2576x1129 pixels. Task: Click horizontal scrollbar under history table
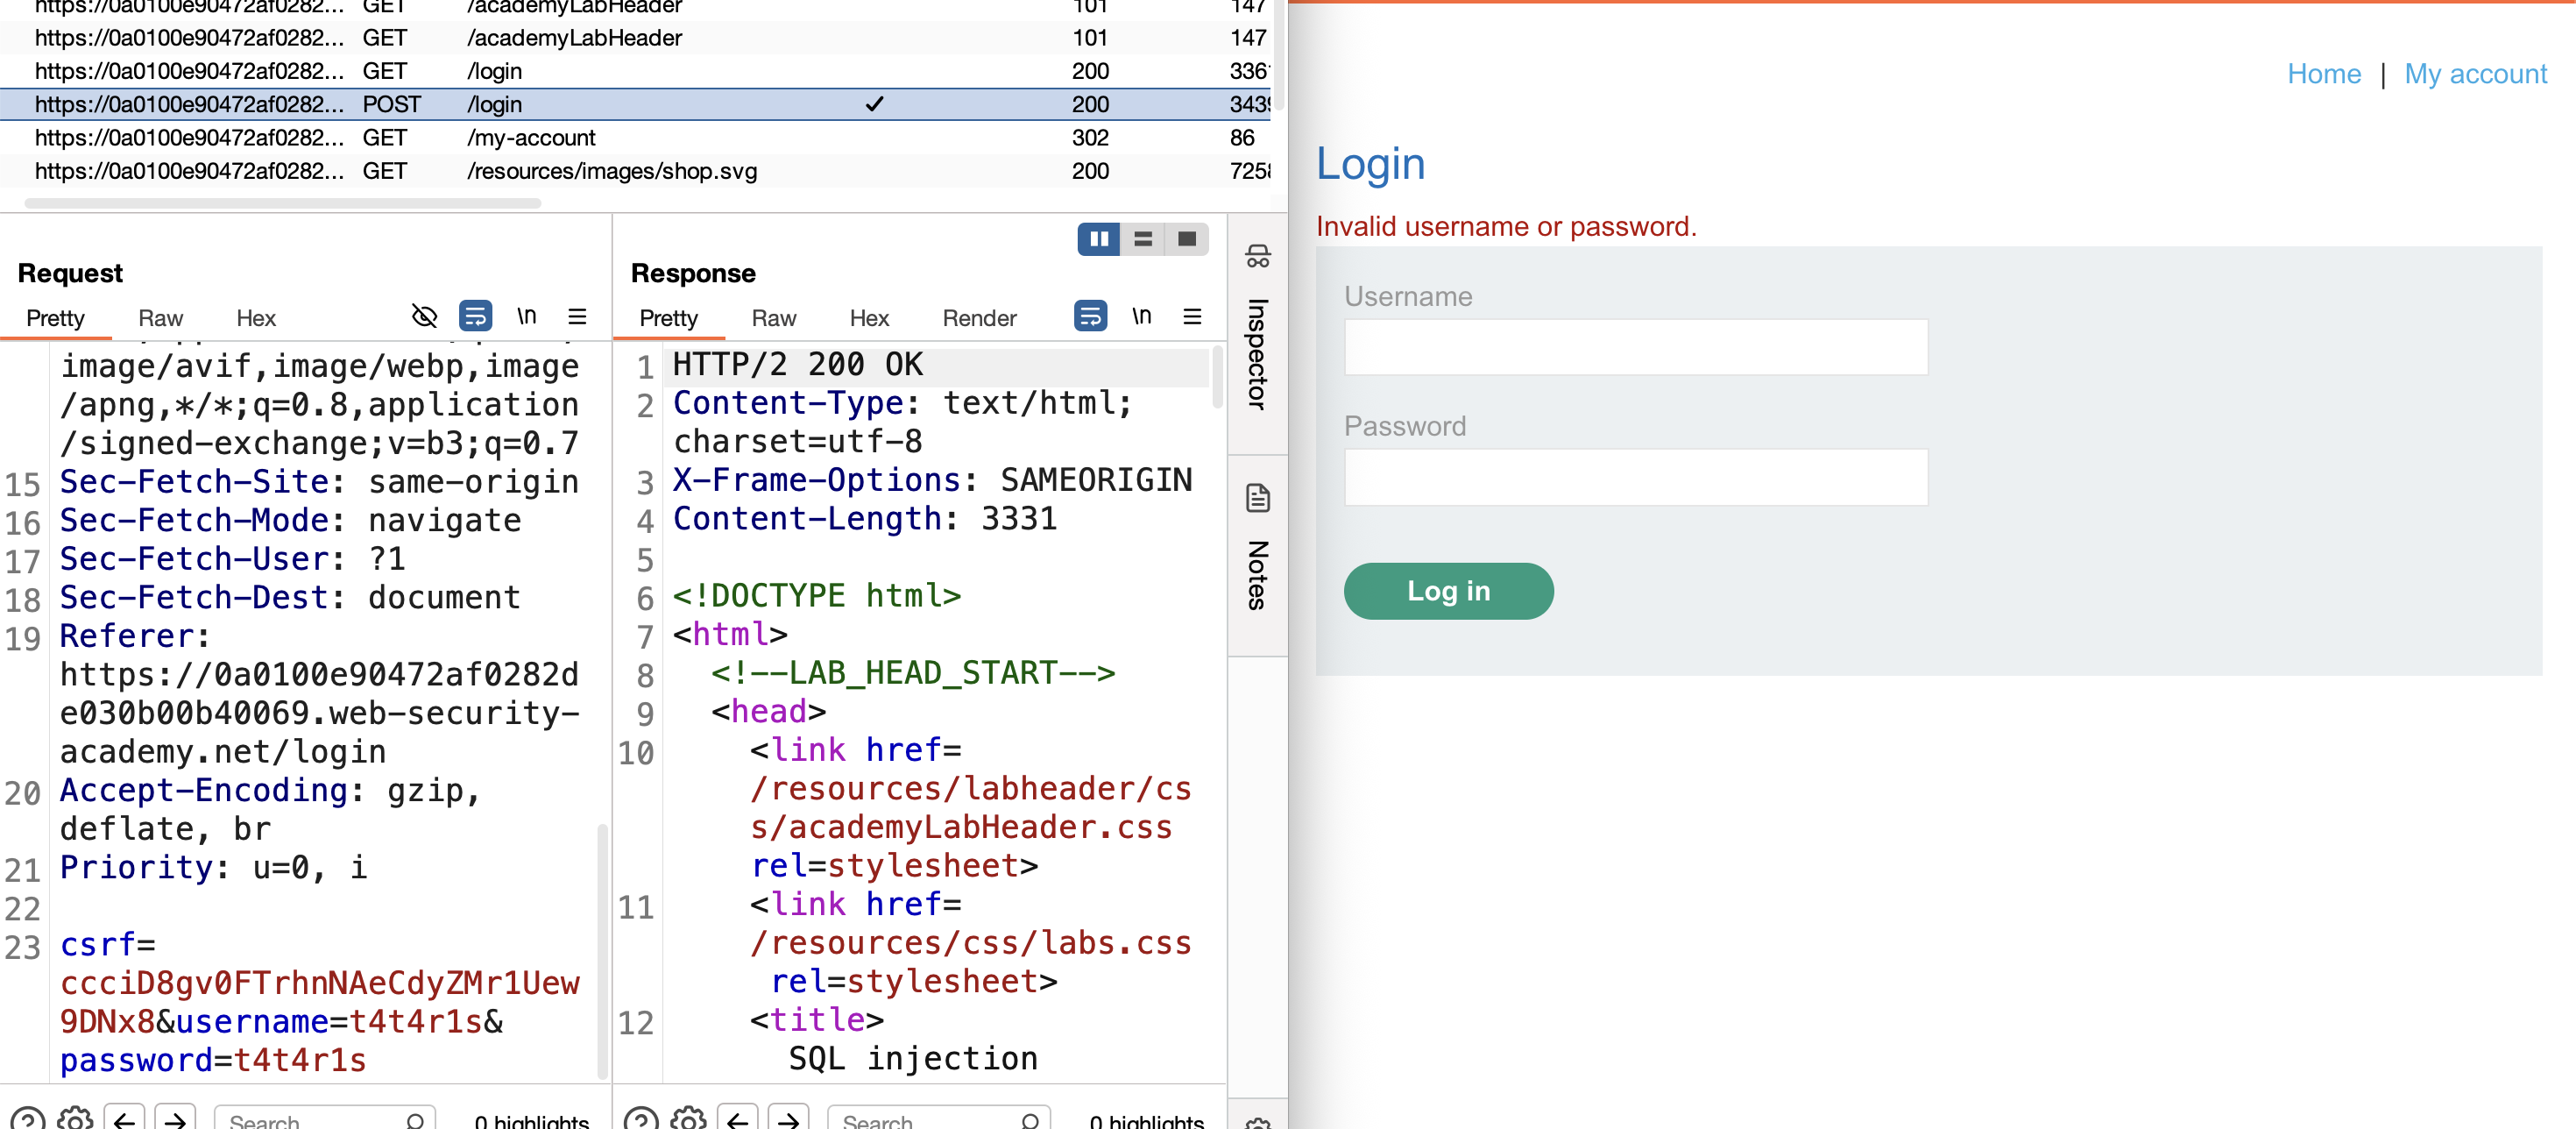point(283,203)
